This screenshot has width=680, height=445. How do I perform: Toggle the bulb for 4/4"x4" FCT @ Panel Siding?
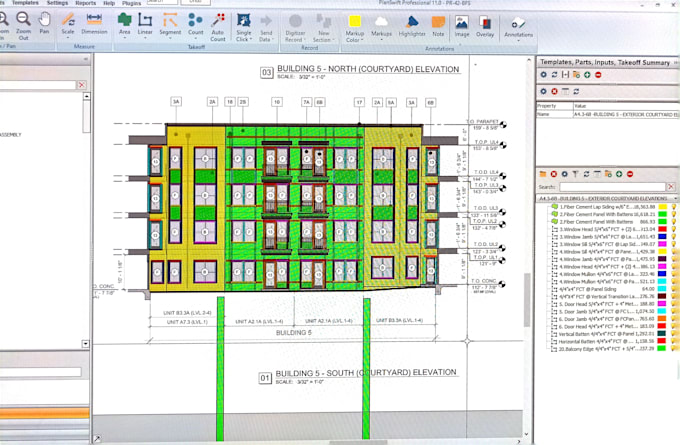674,289
